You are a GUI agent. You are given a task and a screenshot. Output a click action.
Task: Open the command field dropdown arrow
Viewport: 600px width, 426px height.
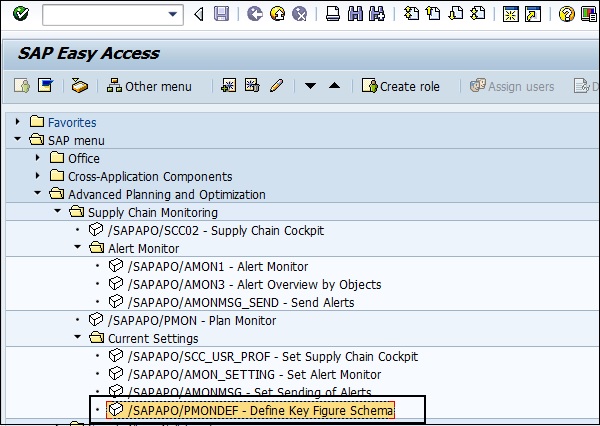pyautogui.click(x=173, y=15)
